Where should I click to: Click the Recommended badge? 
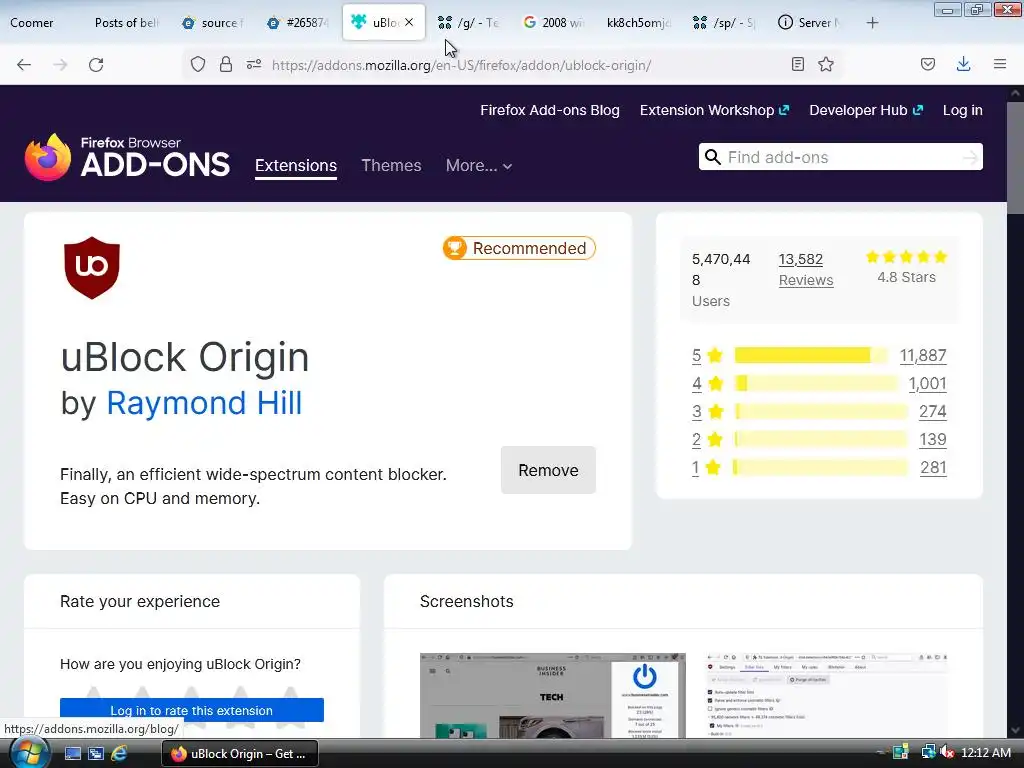519,248
